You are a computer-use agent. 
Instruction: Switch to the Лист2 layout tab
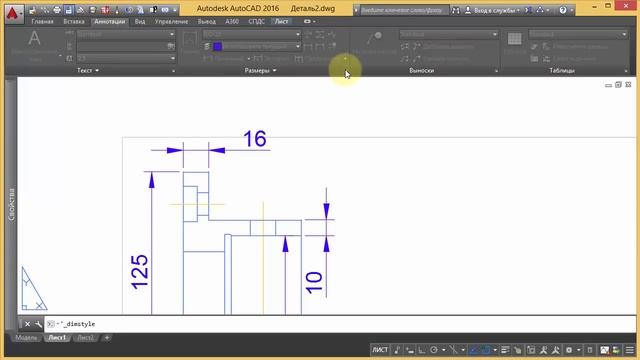point(85,338)
